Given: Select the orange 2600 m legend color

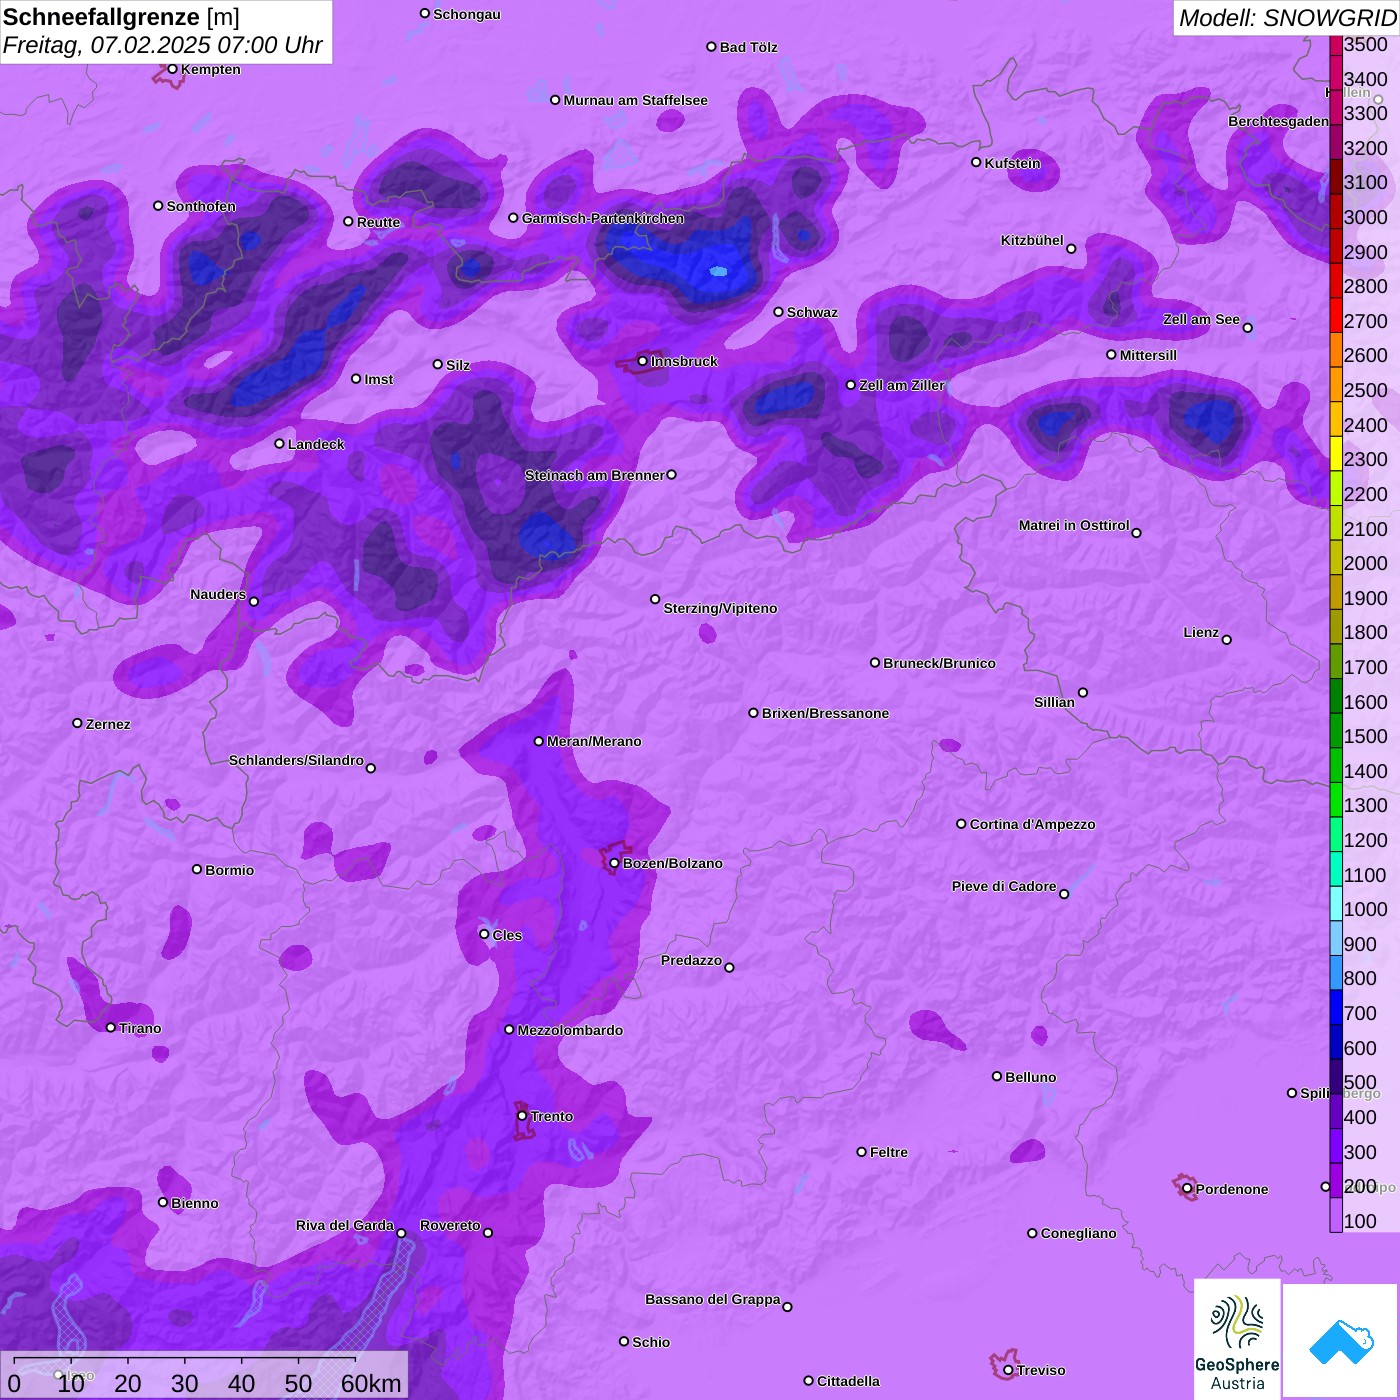Looking at the screenshot, I should pos(1336,350).
